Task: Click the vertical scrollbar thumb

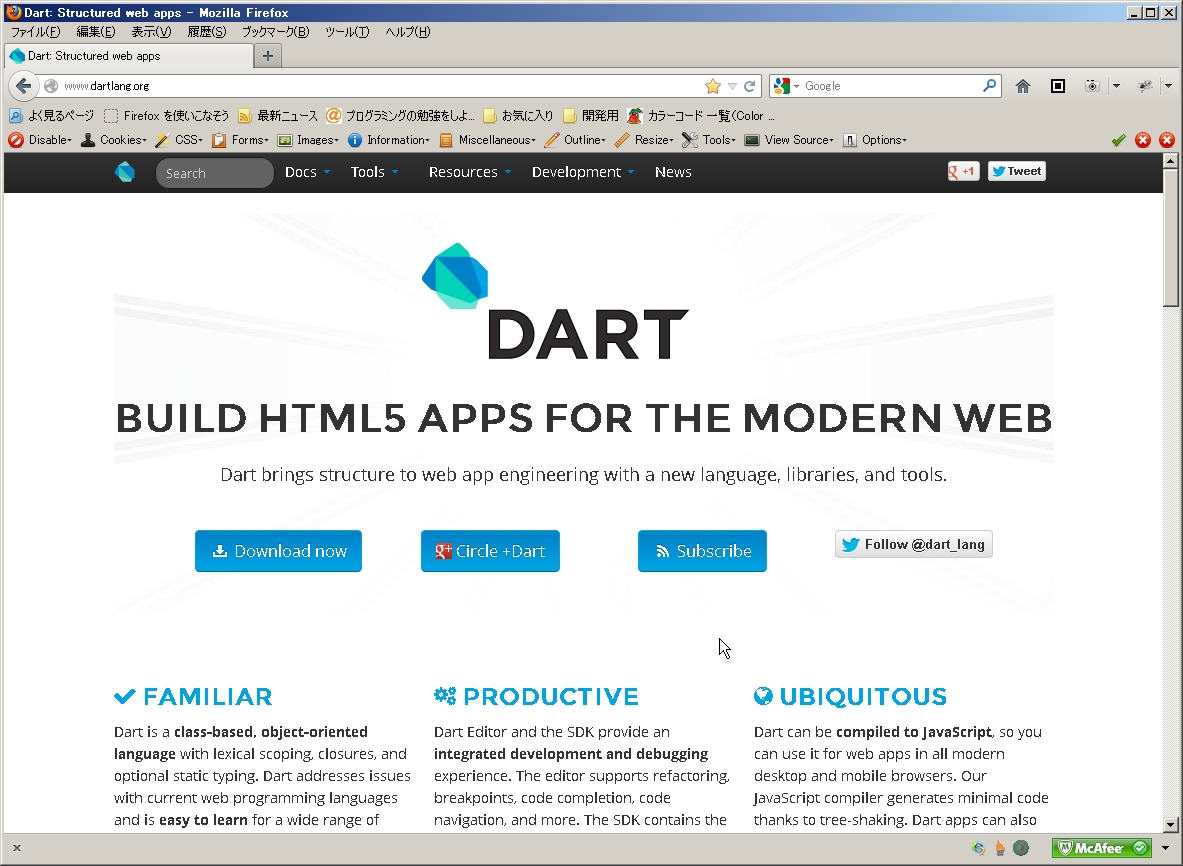Action: 1170,237
